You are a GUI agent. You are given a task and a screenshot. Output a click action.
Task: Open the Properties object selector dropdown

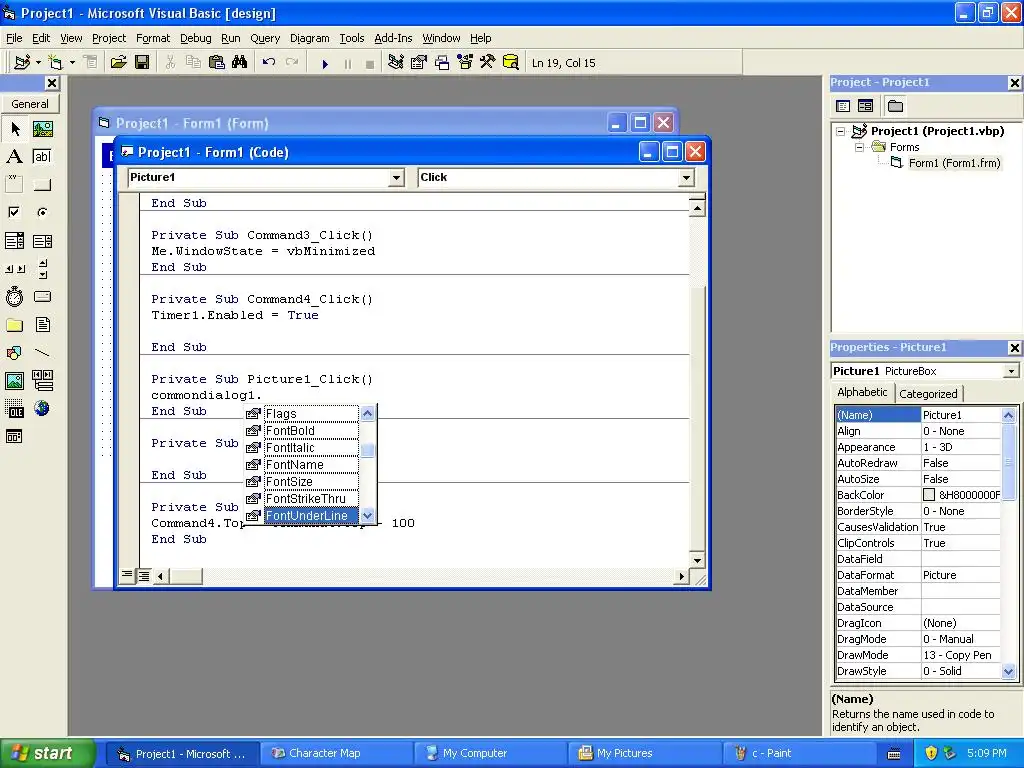click(1011, 371)
